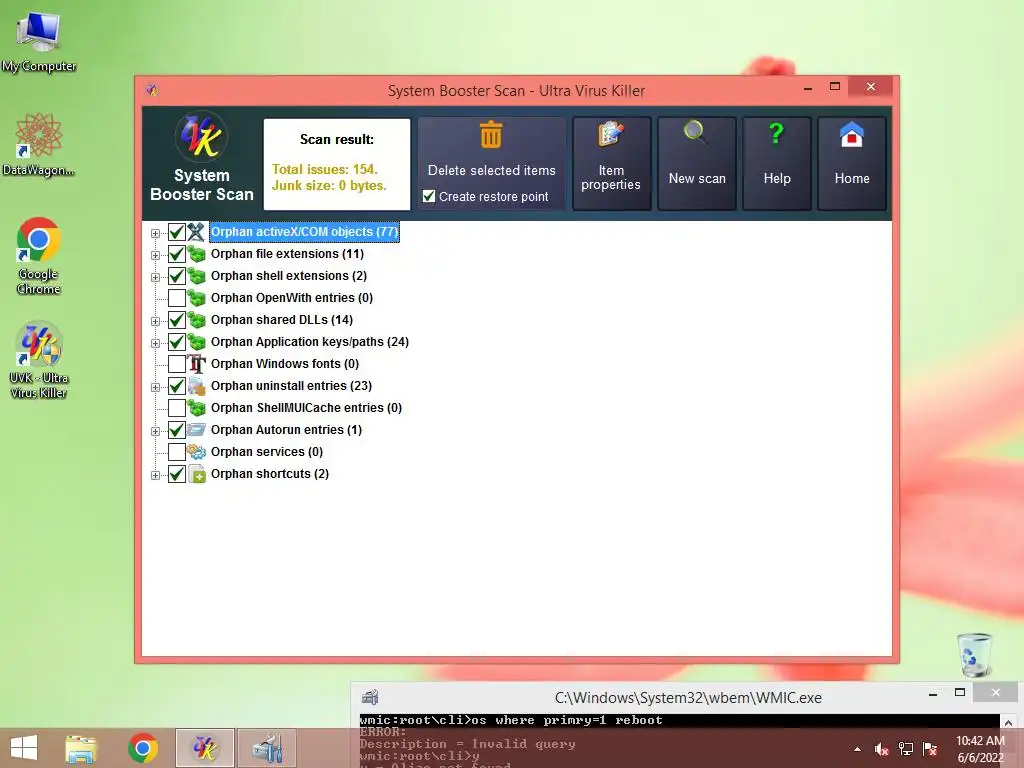Select the UVK - Ultra Virus Killer desktop shortcut

(x=39, y=360)
